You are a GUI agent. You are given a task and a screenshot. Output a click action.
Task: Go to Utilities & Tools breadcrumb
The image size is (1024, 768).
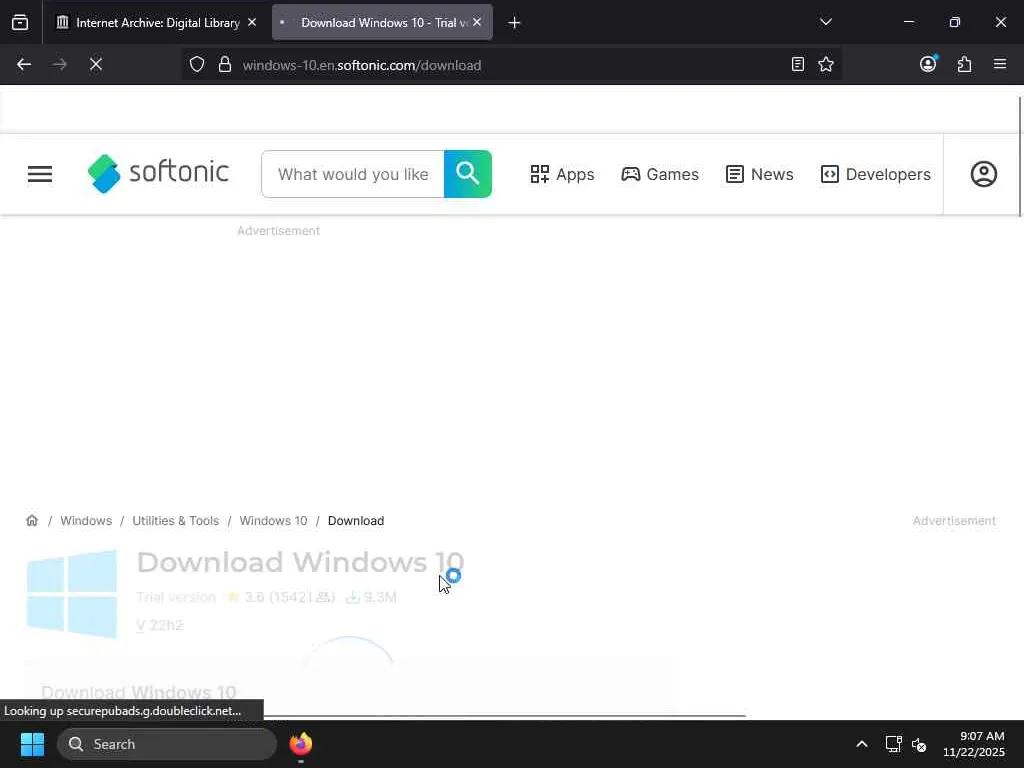point(176,520)
